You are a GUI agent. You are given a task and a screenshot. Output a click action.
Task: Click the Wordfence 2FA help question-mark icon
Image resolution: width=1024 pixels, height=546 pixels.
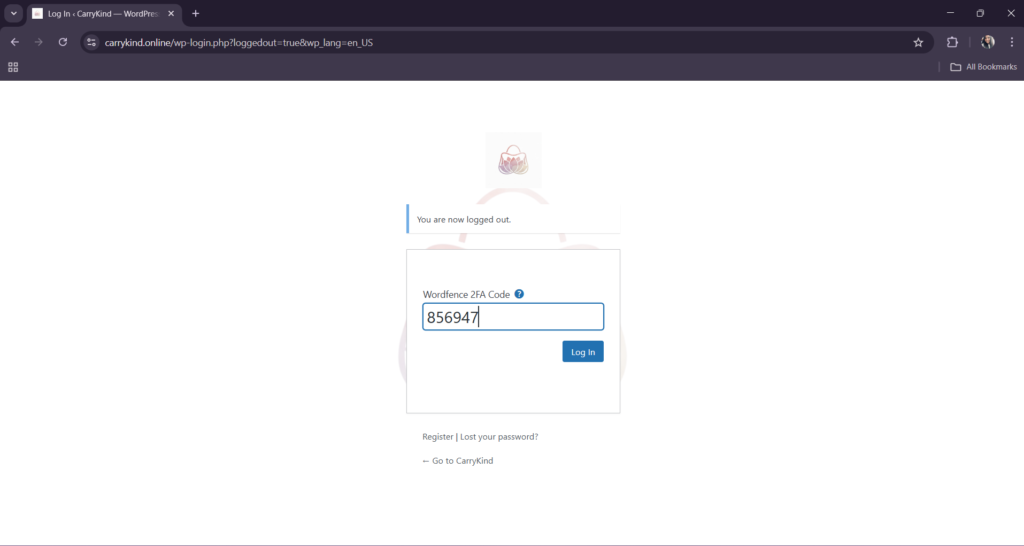click(519, 294)
